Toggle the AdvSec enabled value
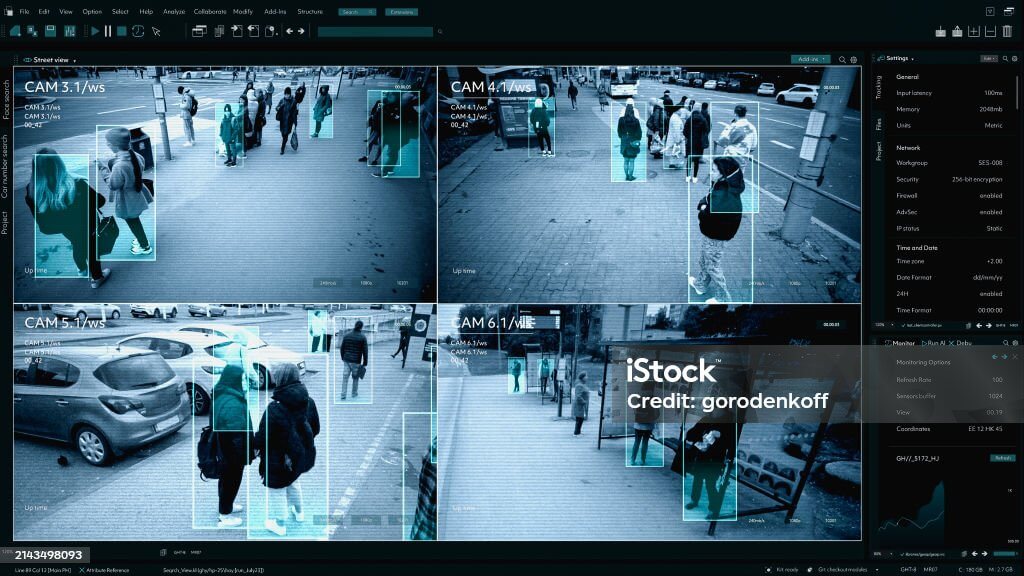This screenshot has height=576, width=1024. tap(990, 212)
